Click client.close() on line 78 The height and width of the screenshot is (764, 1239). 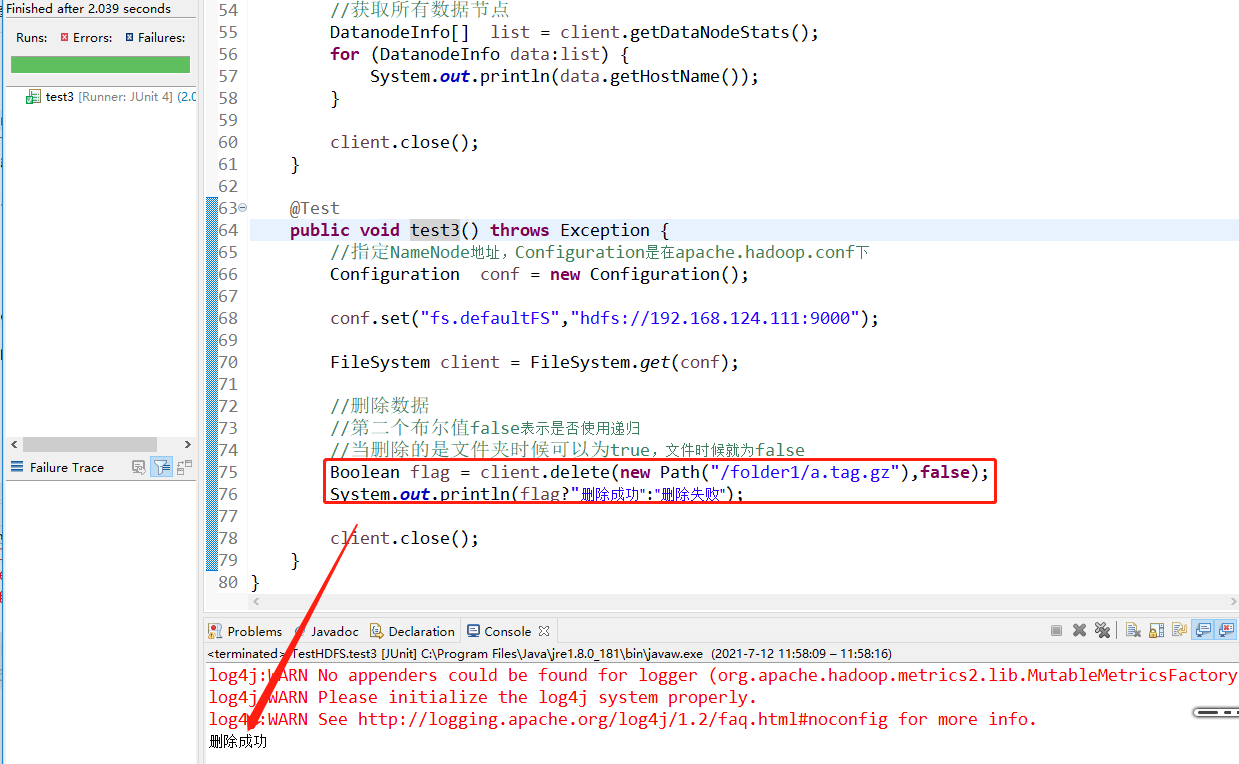click(x=405, y=538)
